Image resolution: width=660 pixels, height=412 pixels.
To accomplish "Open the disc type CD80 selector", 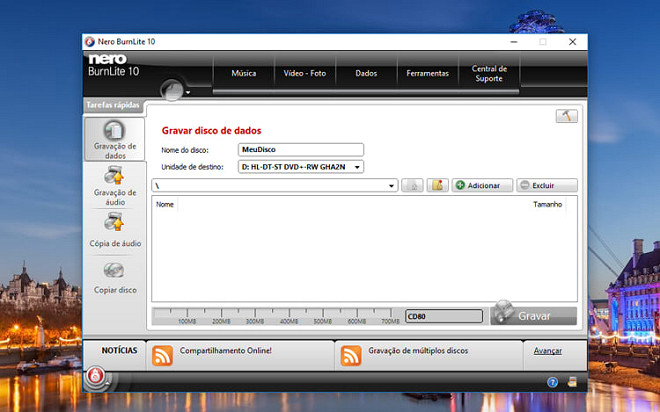I will 444,316.
